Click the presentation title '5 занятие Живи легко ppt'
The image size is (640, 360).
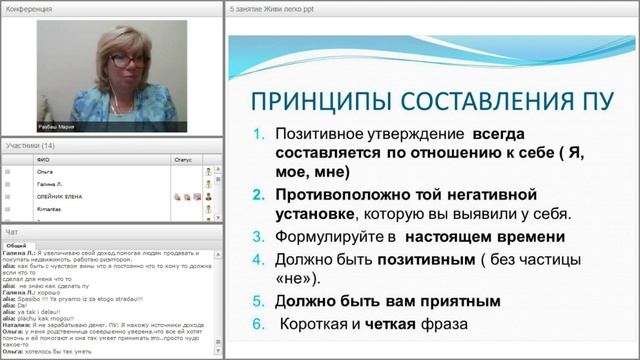coord(271,9)
